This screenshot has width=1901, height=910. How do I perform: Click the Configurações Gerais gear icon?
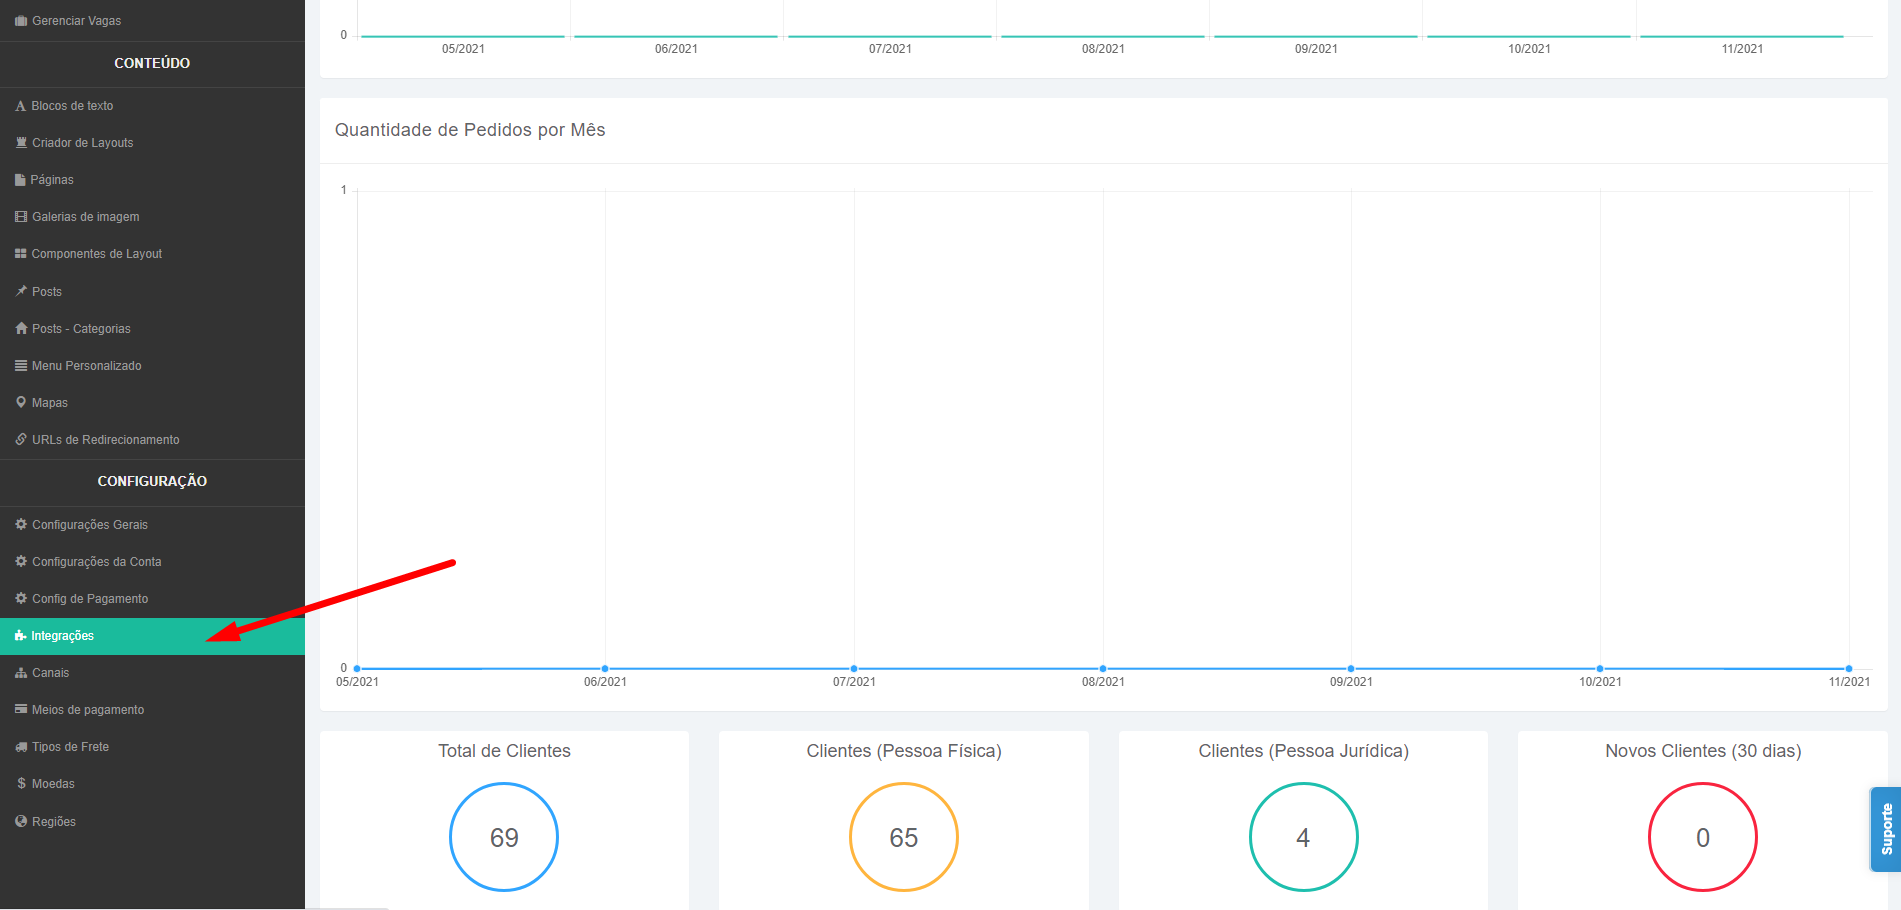click(21, 525)
